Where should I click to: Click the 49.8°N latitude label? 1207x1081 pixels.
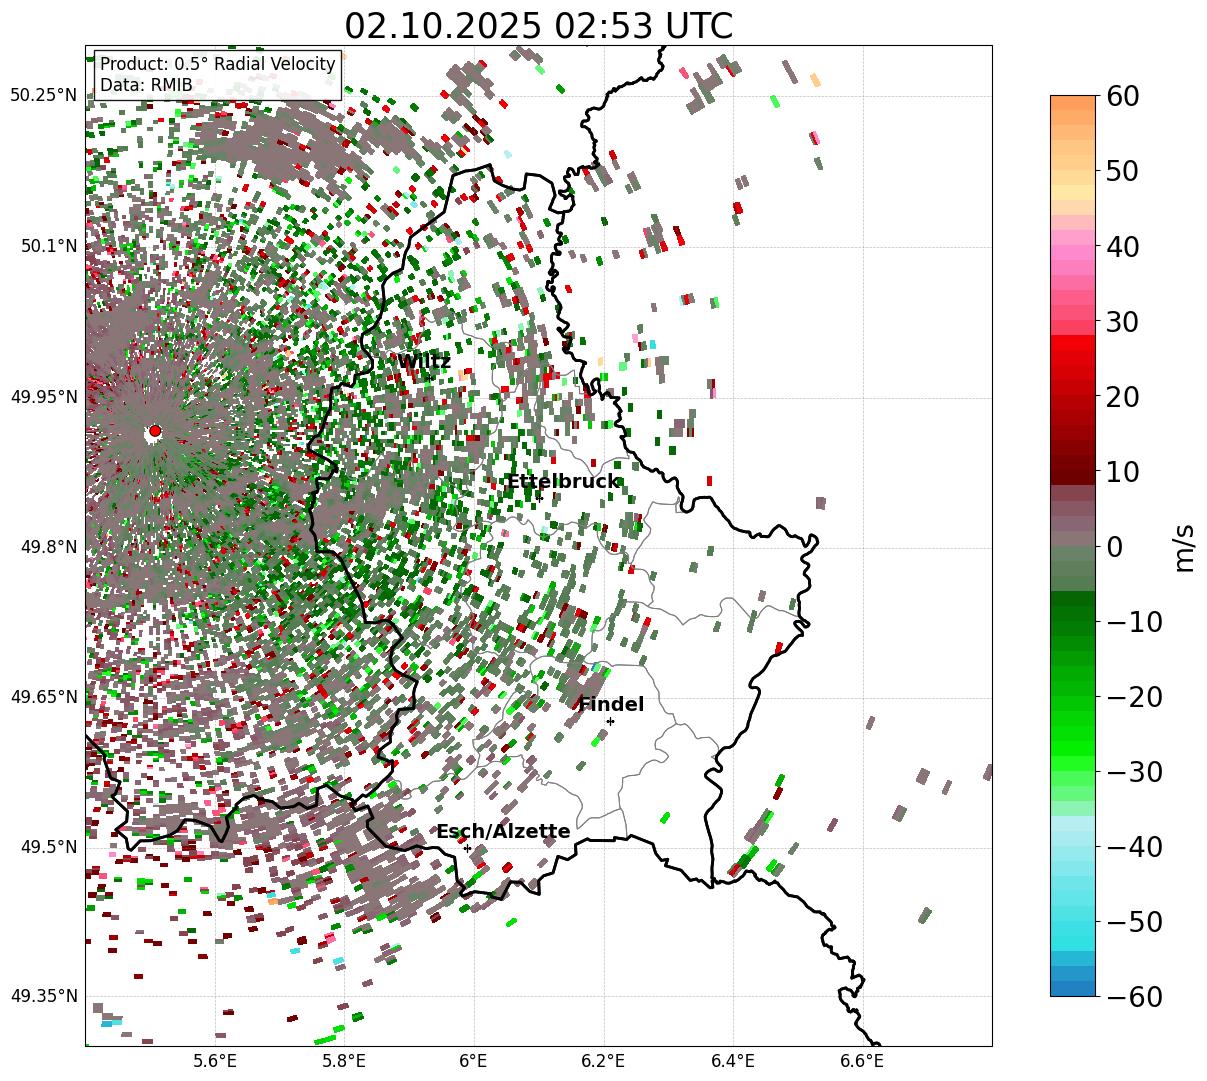click(x=48, y=547)
